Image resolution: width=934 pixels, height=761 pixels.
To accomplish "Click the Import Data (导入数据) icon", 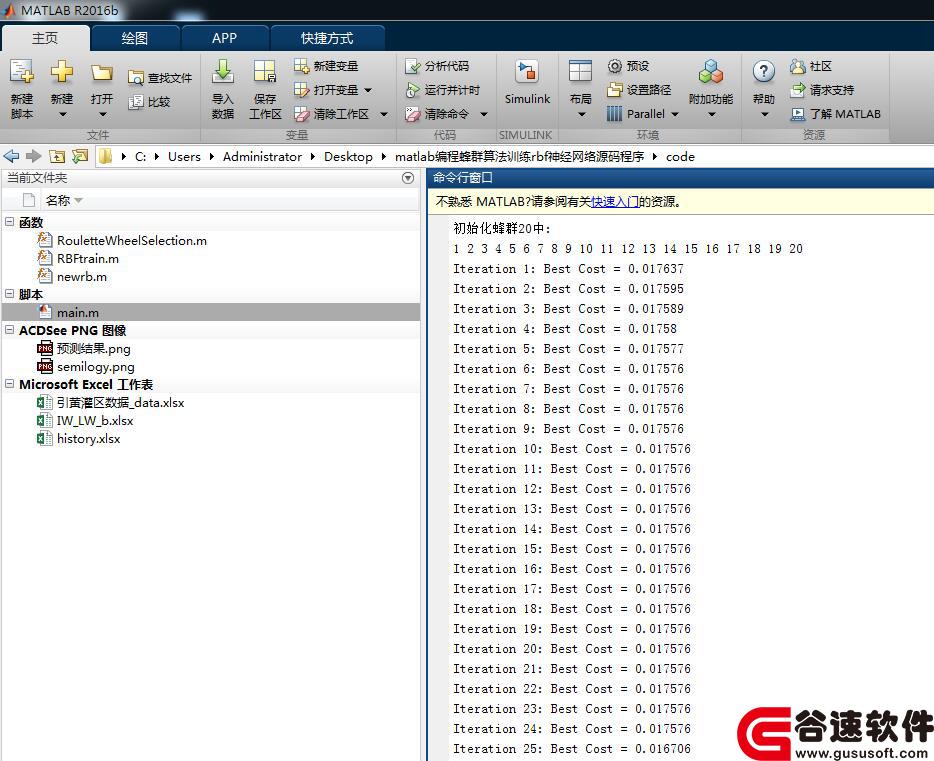I will [x=223, y=72].
